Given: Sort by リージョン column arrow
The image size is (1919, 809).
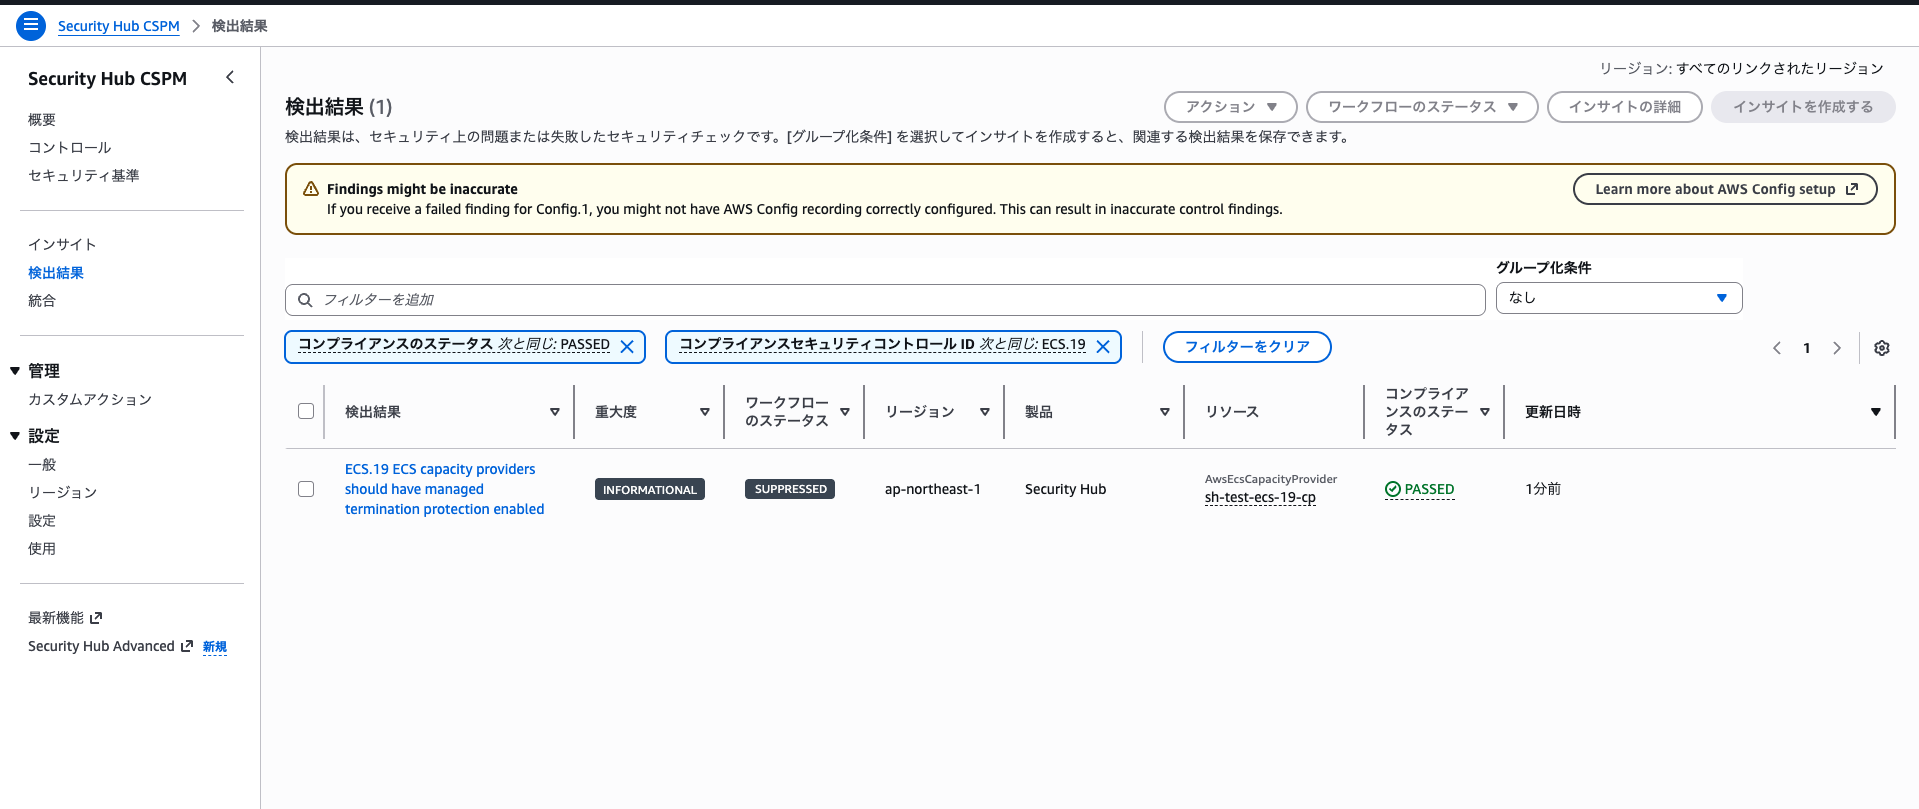Looking at the screenshot, I should click(985, 412).
